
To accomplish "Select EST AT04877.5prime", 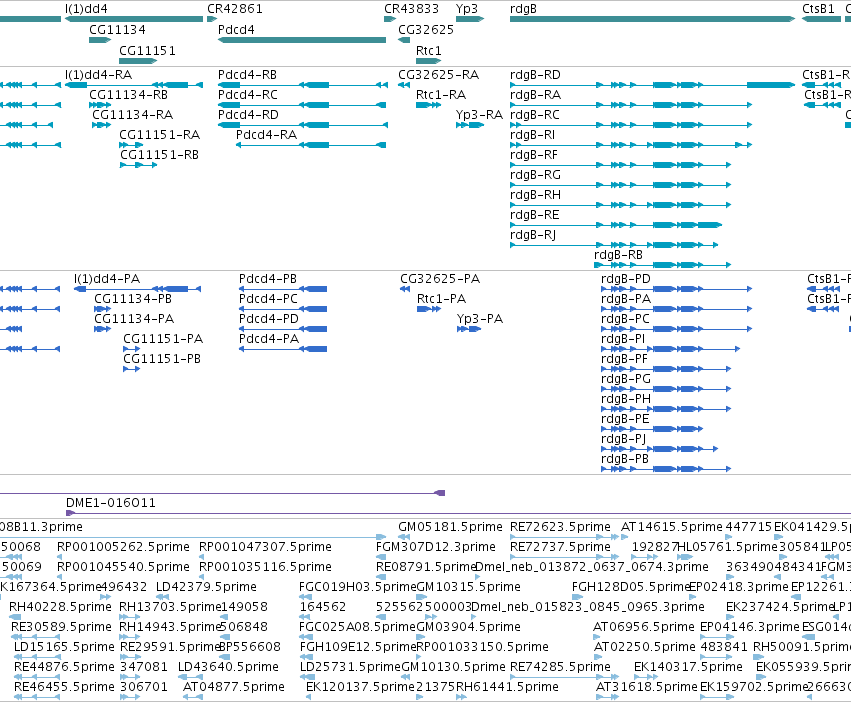I will click(x=233, y=686).
